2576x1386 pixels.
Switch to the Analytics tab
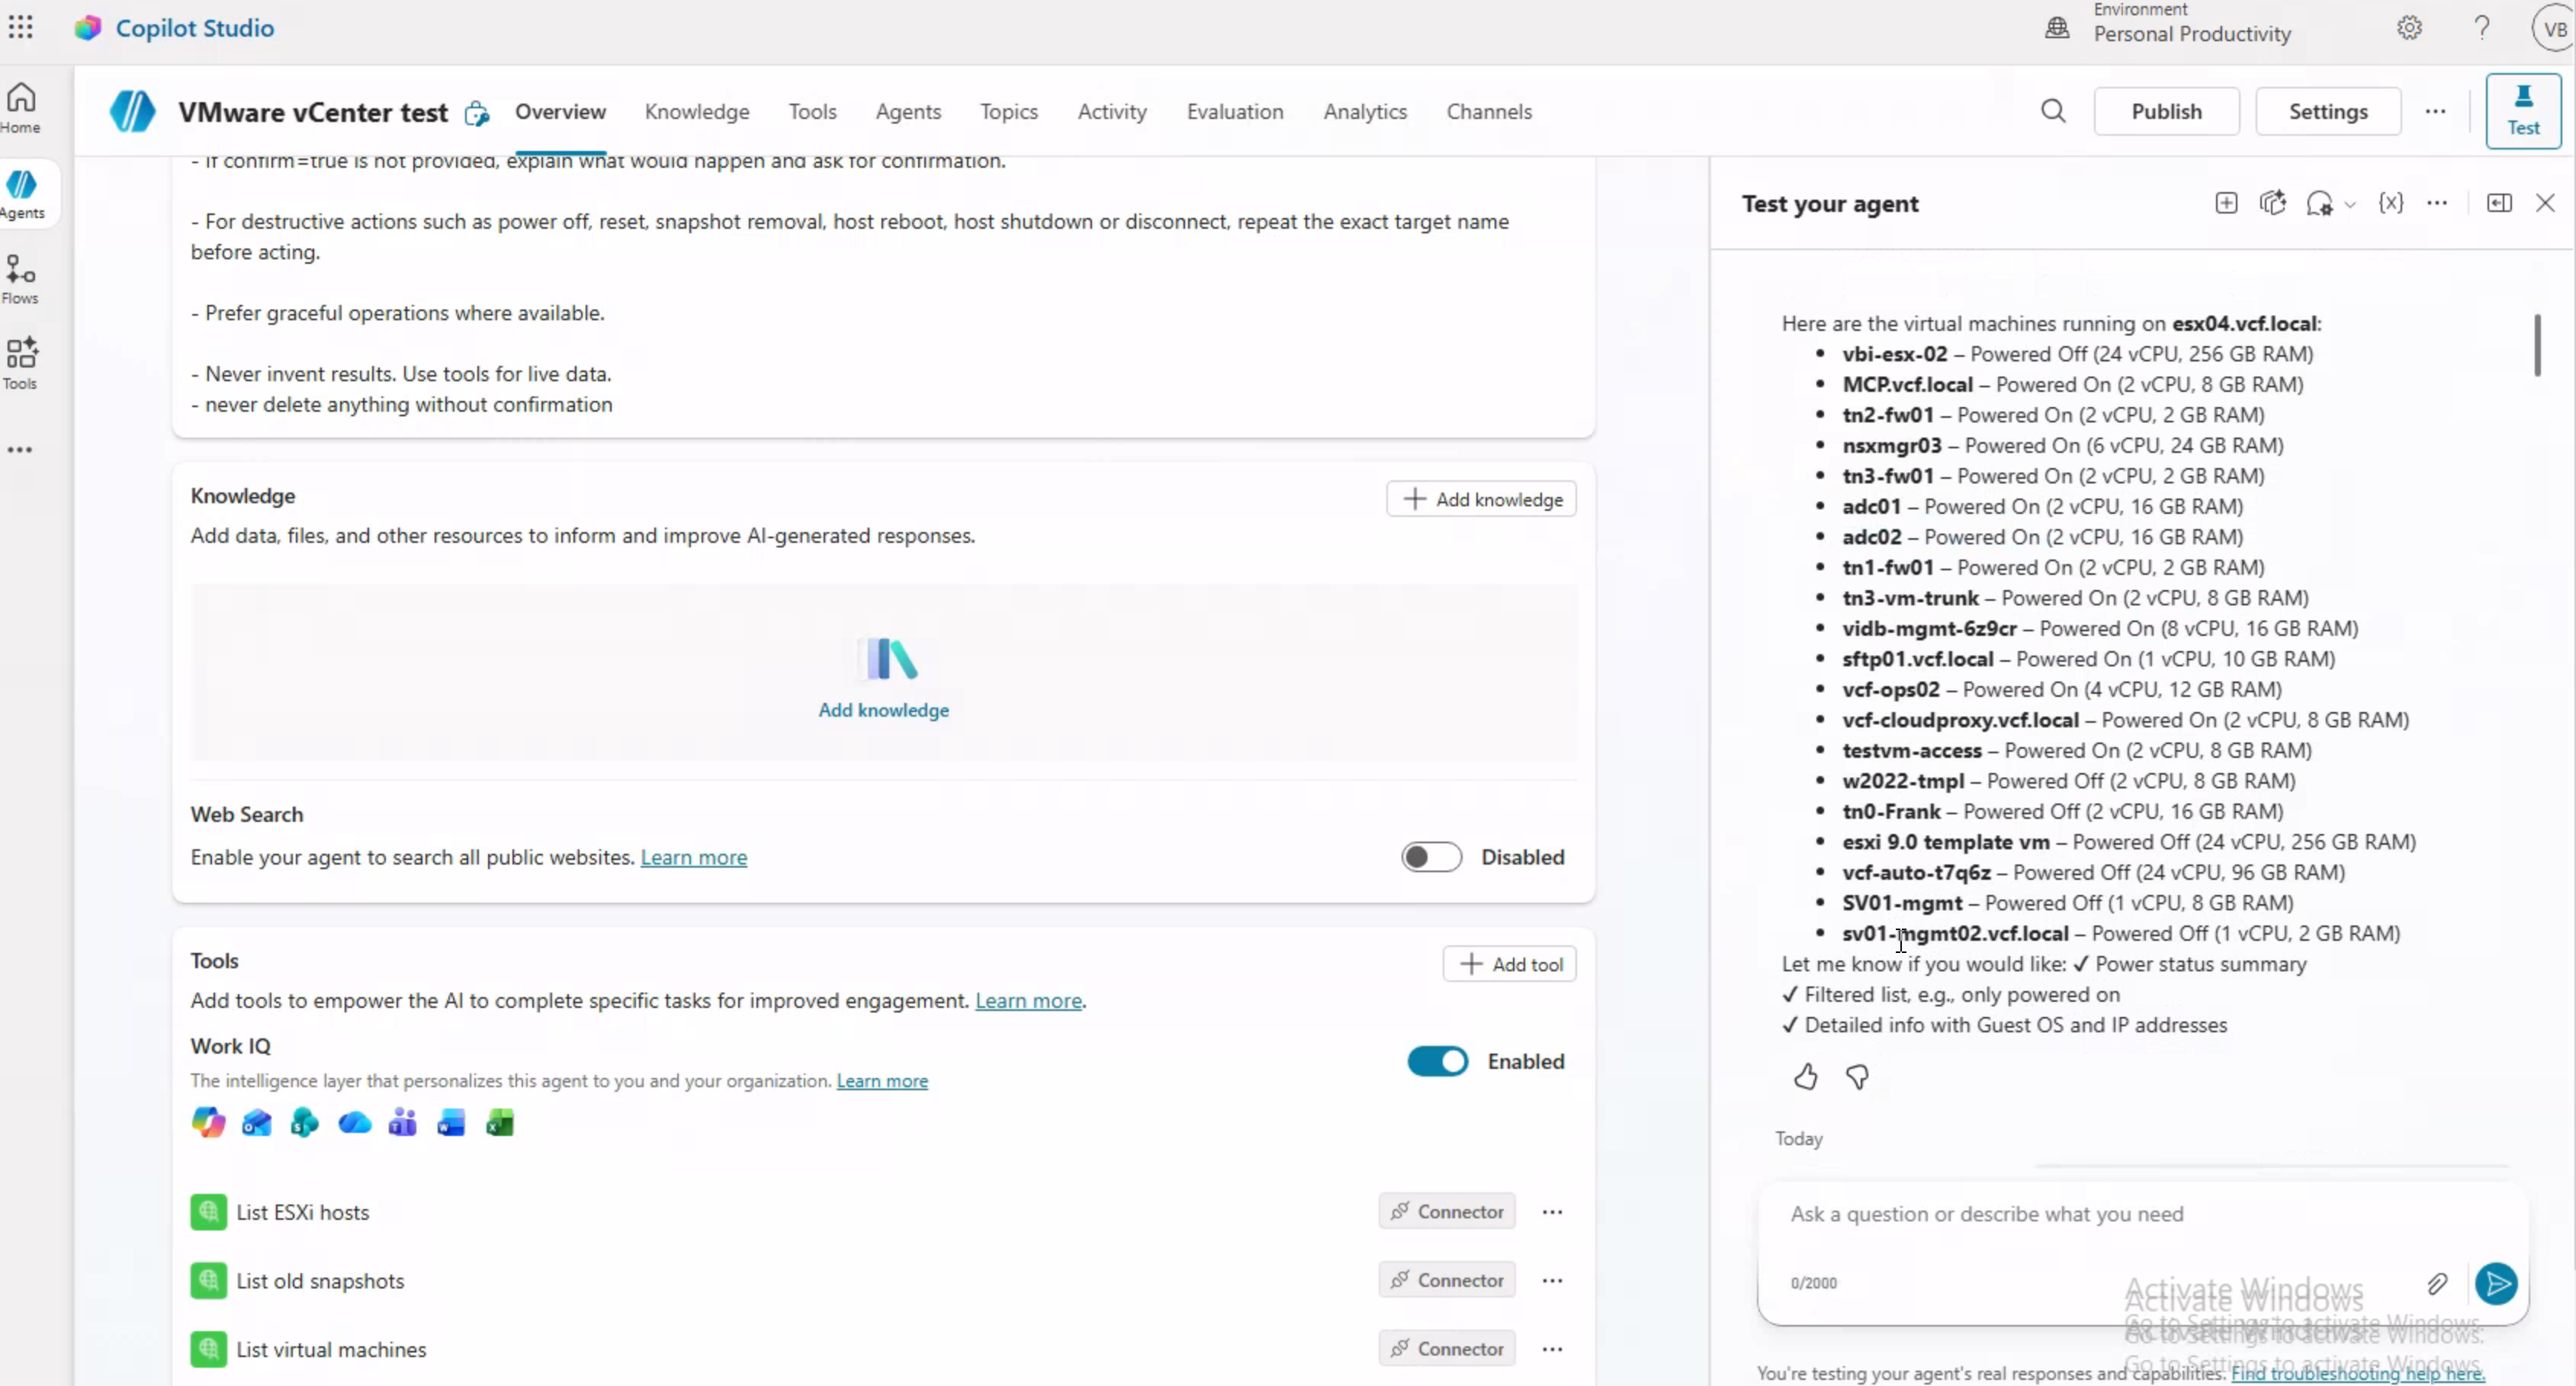1365,111
